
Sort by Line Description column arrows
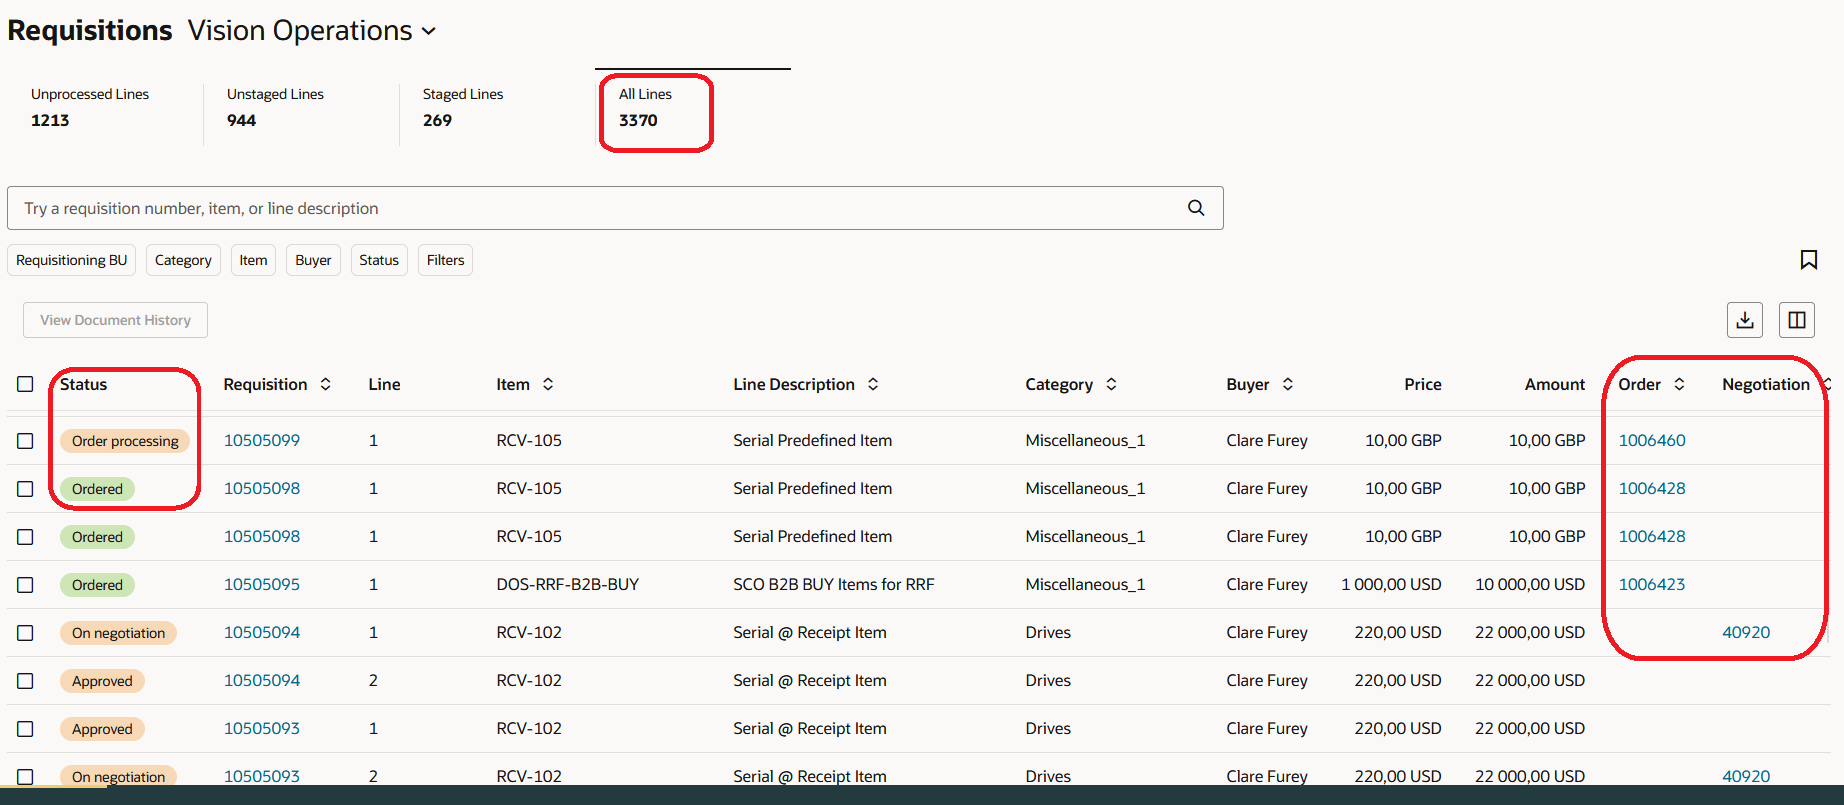(x=873, y=384)
